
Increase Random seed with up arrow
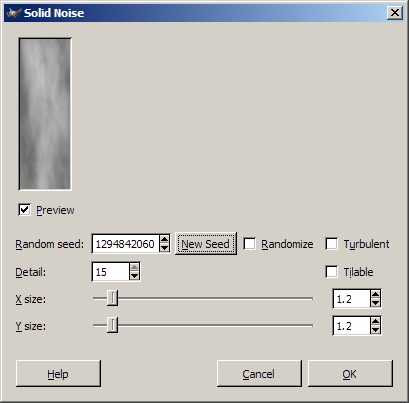[164, 240]
